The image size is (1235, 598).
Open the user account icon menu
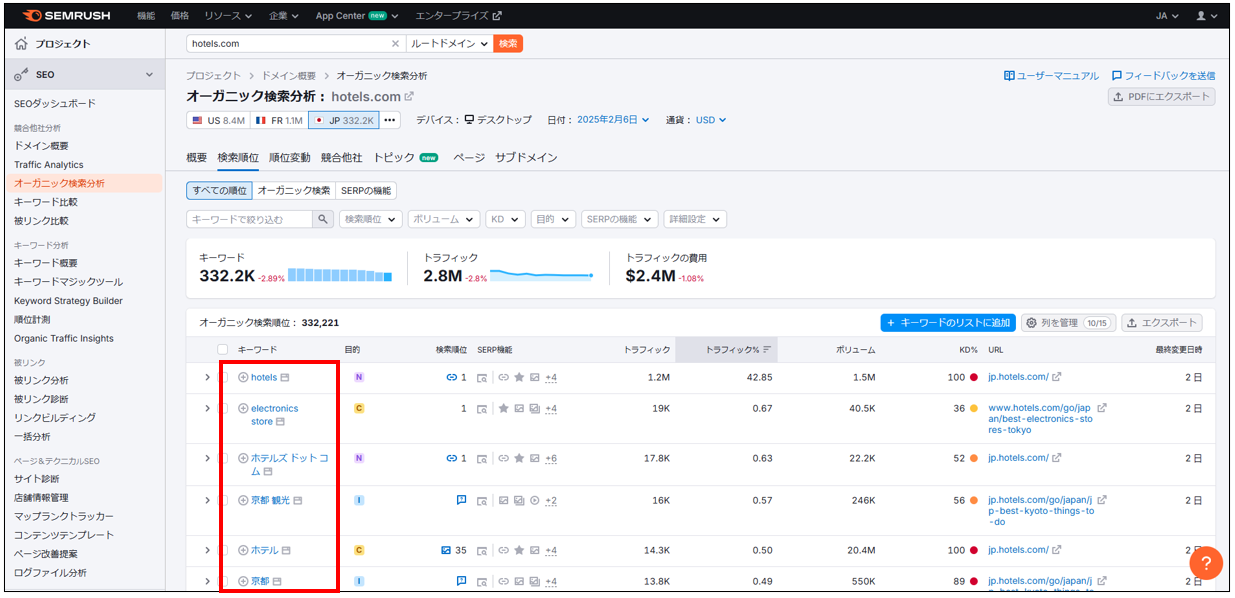tap(1206, 16)
